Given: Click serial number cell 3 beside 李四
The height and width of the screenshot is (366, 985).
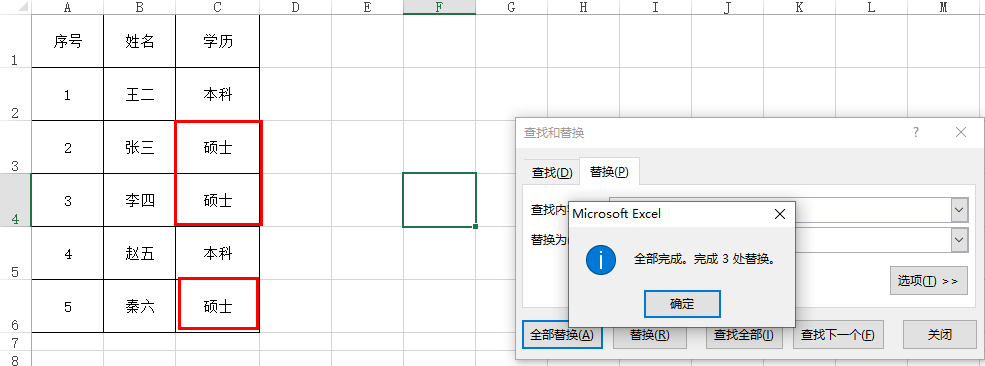Looking at the screenshot, I should coord(67,200).
